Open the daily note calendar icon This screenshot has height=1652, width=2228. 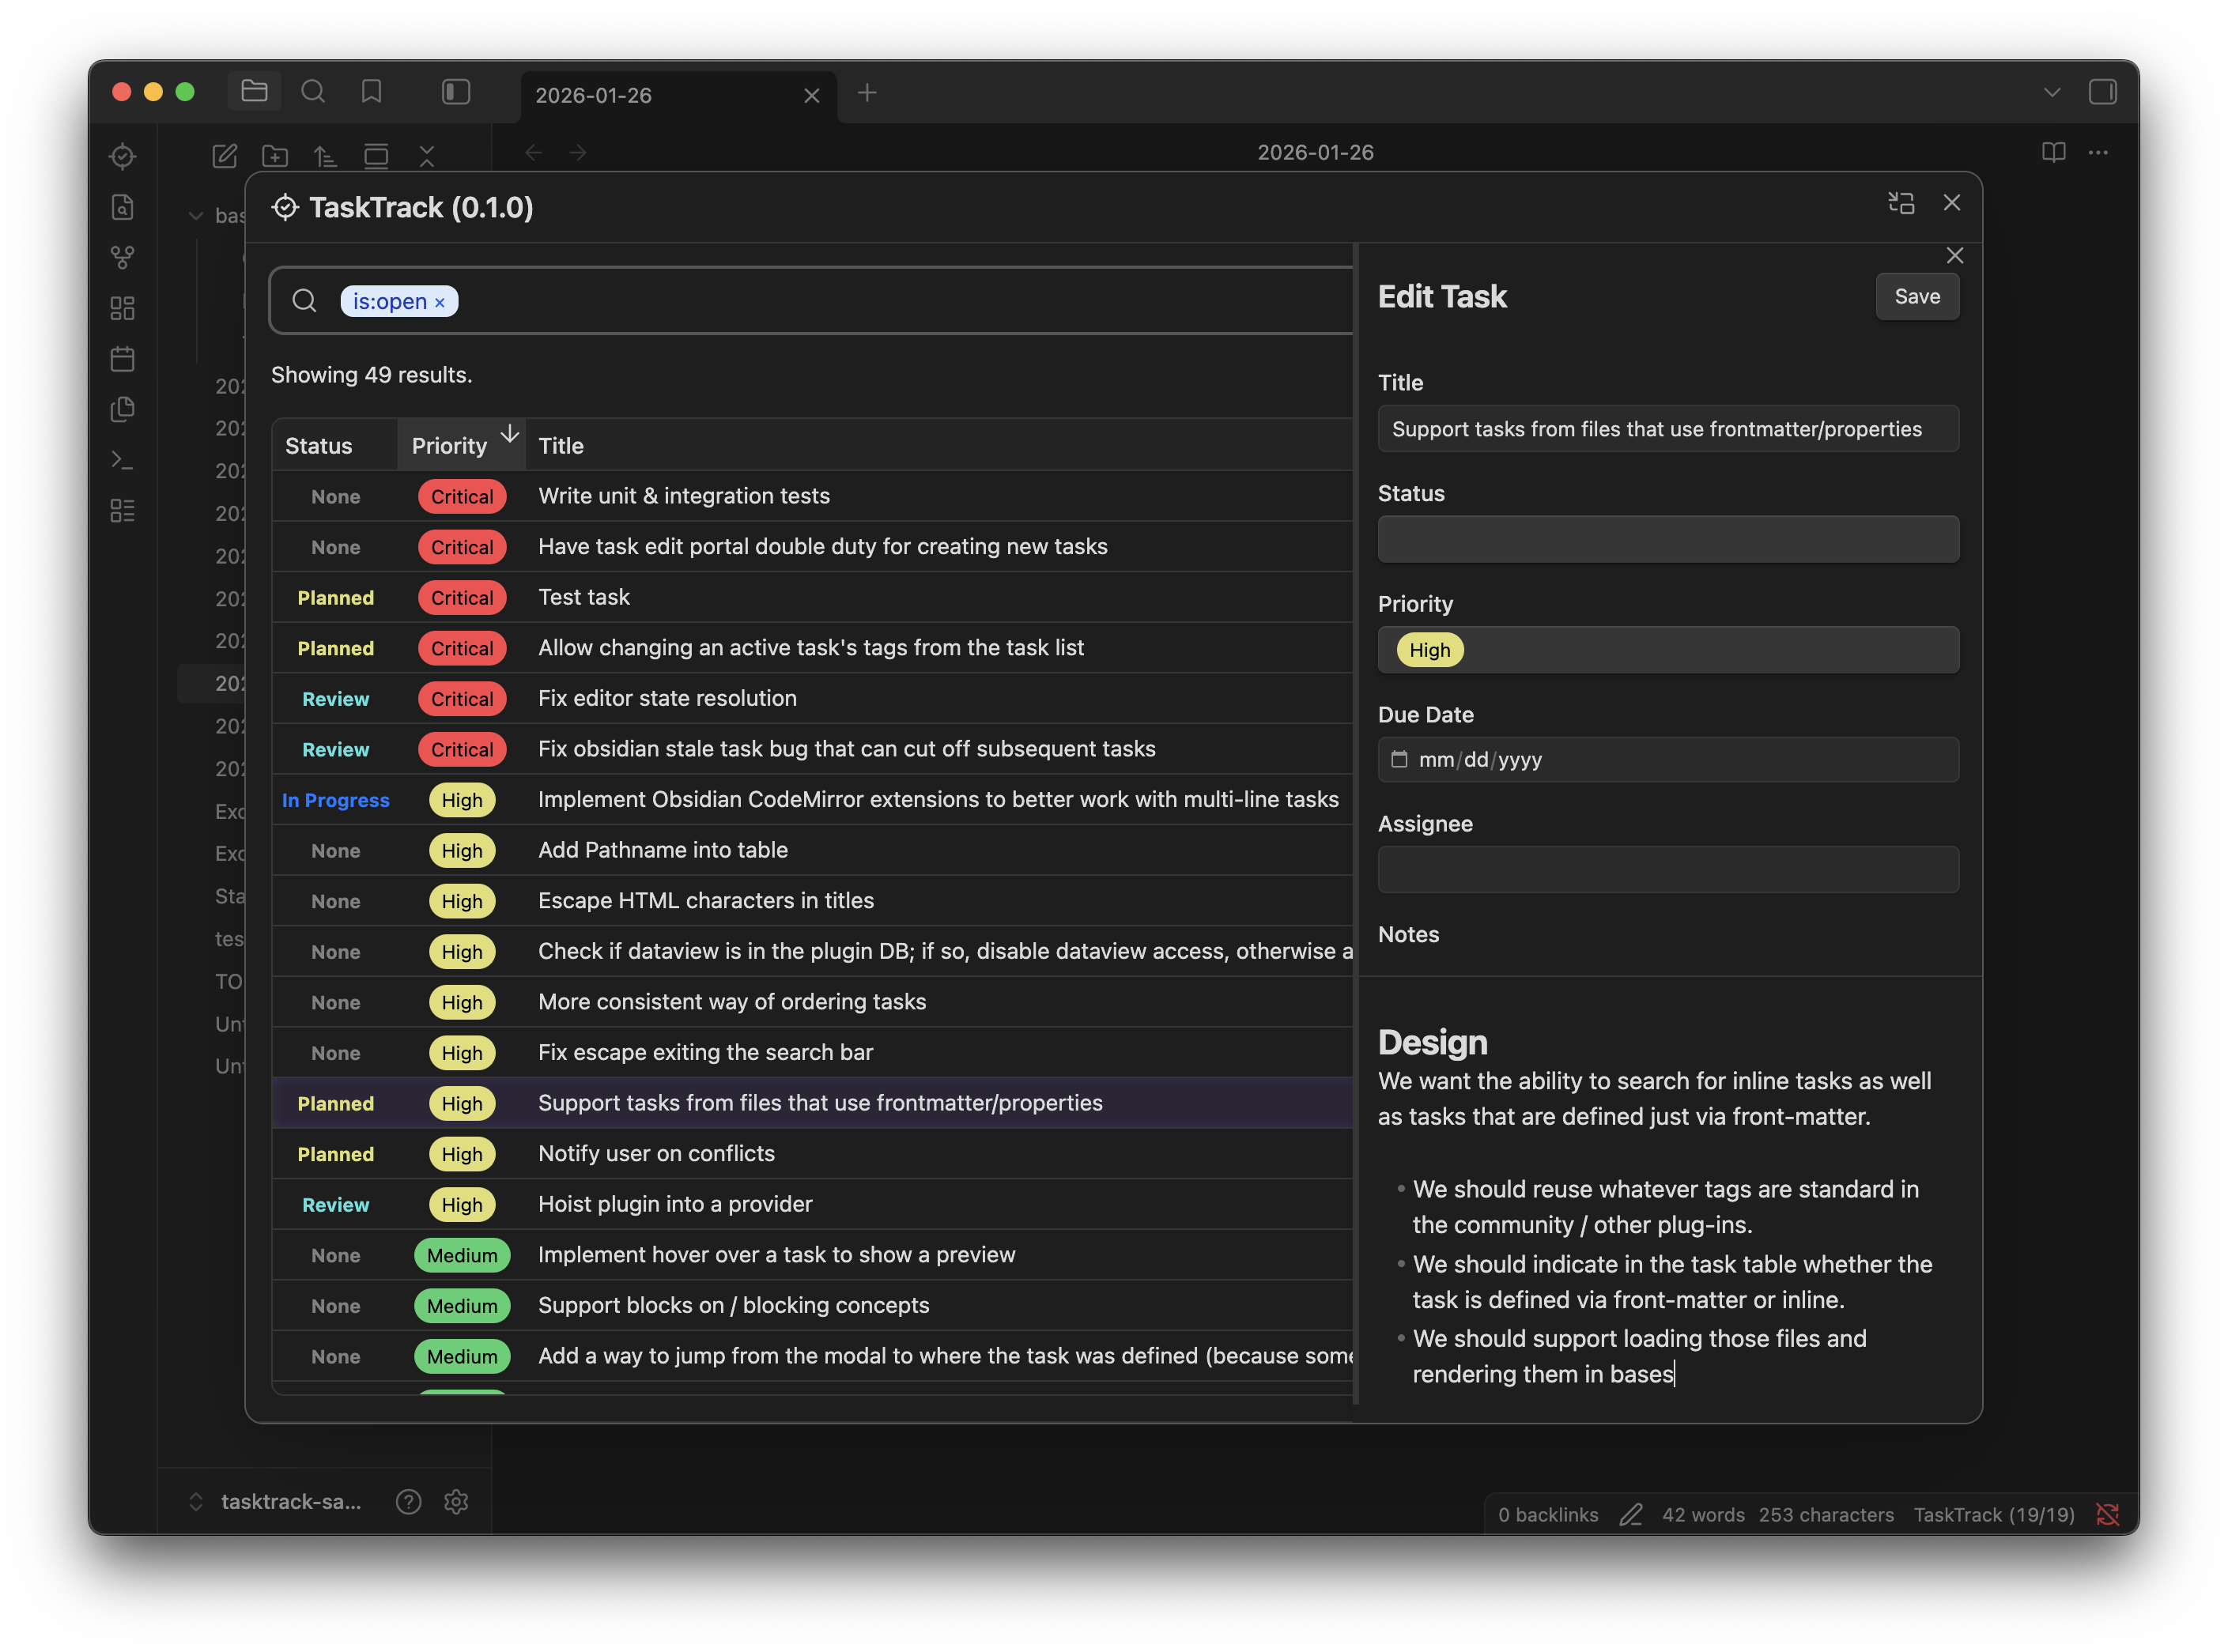coord(122,359)
